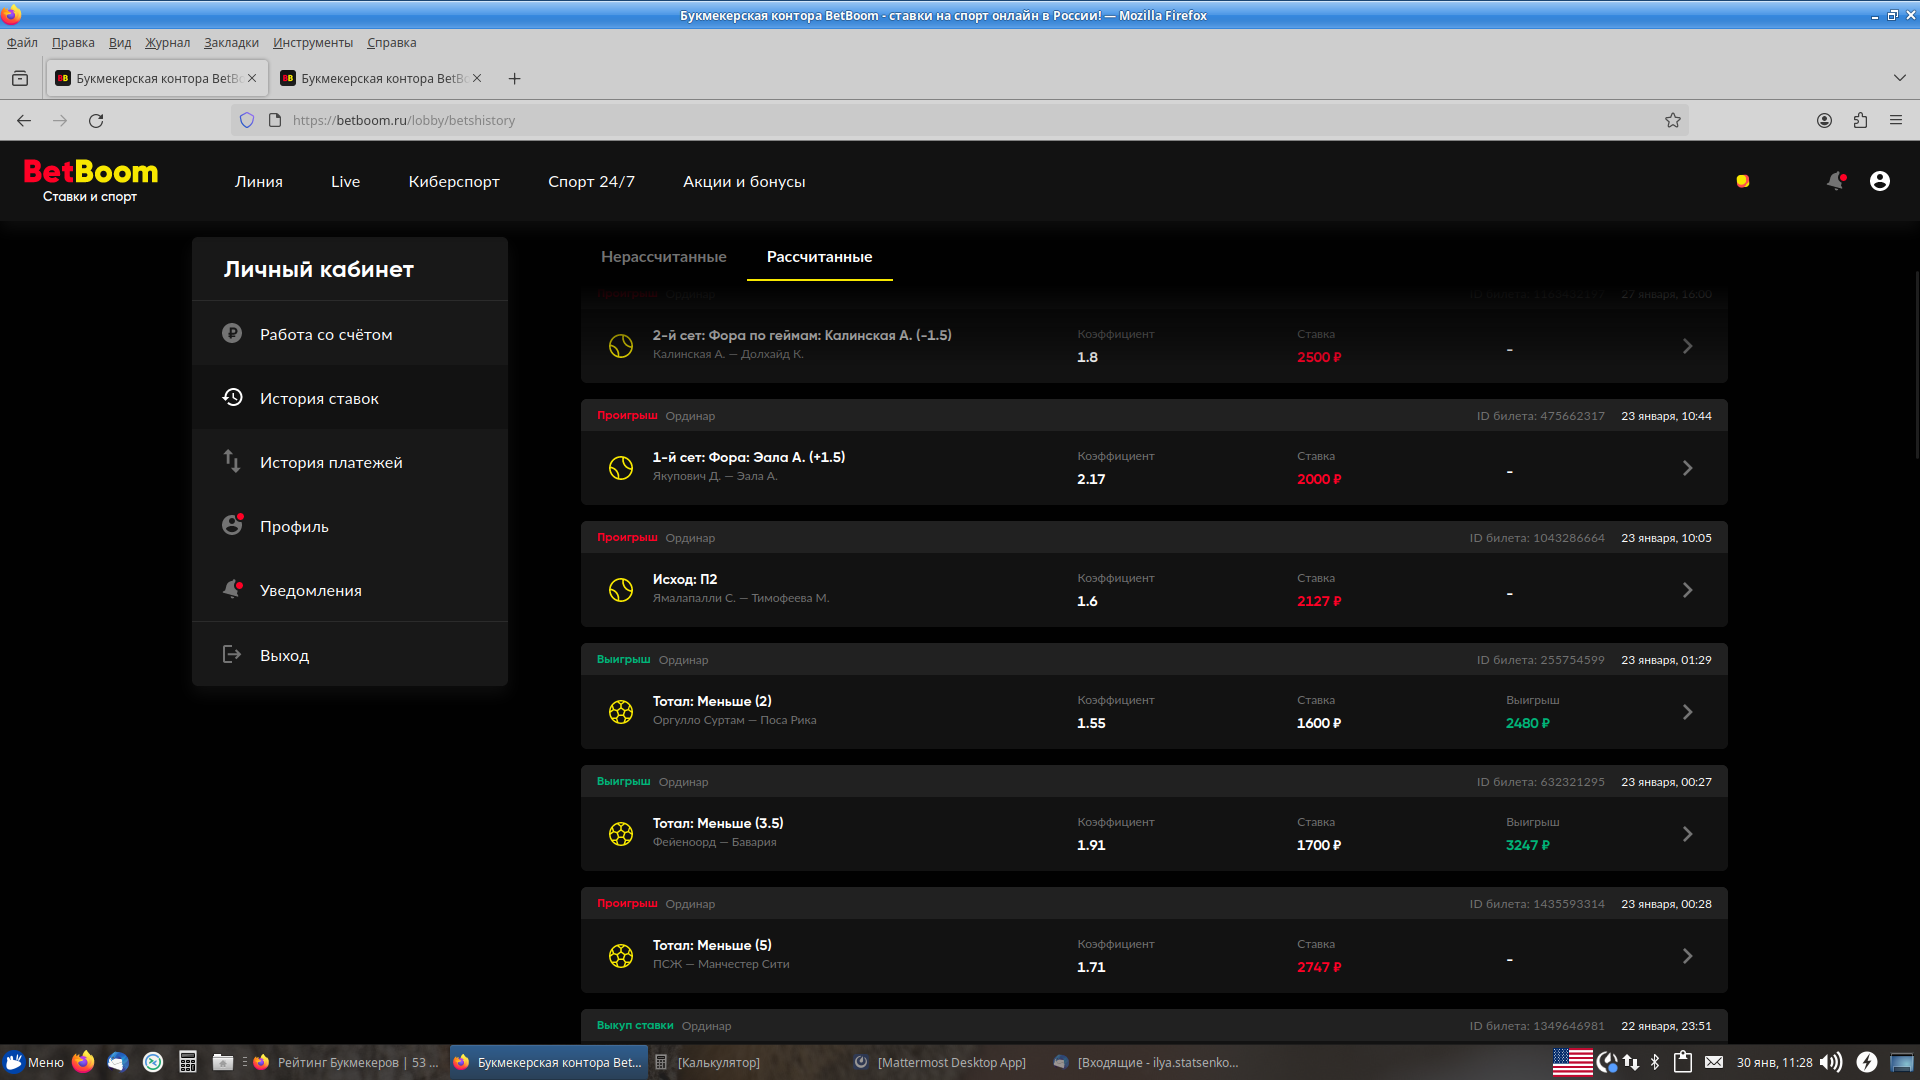Reload the page with the refresh button
Image resolution: width=1920 pixels, height=1080 pixels.
coord(96,120)
